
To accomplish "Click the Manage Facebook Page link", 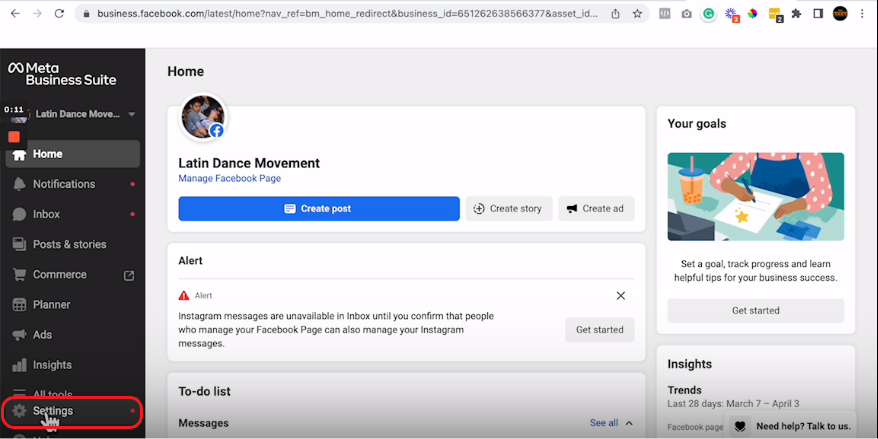I will pos(230,179).
